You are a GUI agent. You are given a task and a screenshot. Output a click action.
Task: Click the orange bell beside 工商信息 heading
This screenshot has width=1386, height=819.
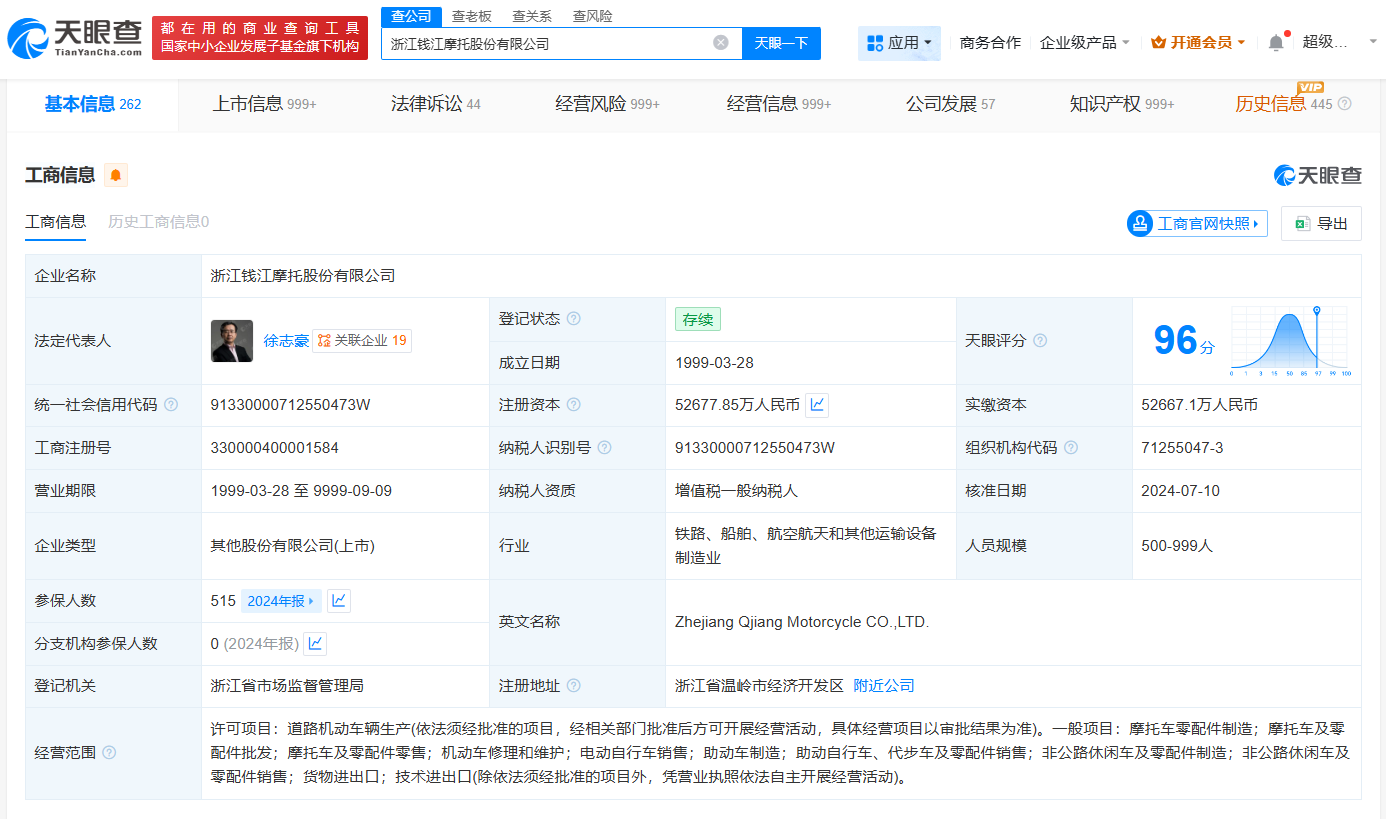point(114,174)
